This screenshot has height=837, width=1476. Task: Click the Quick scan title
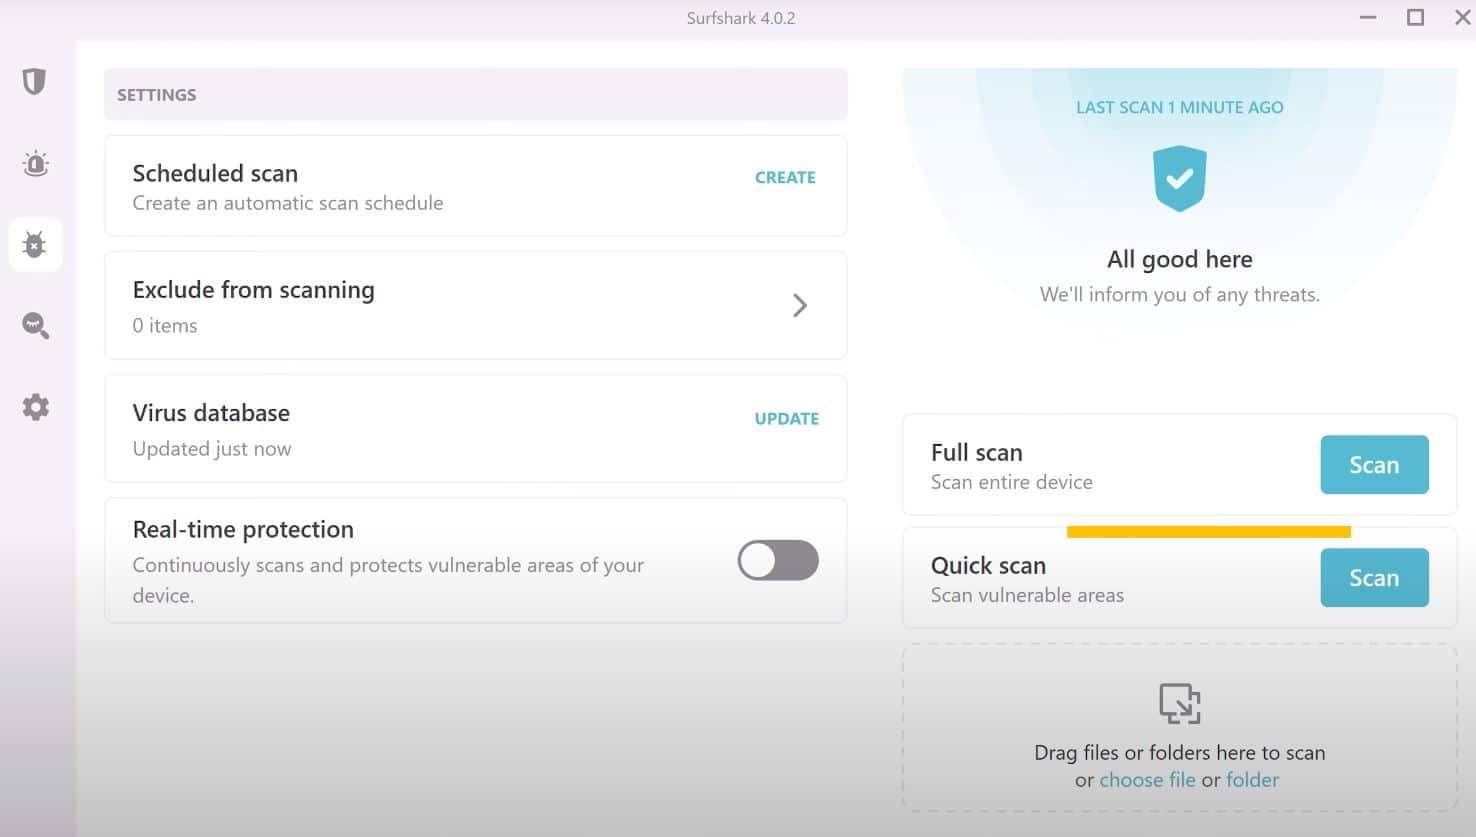point(988,565)
